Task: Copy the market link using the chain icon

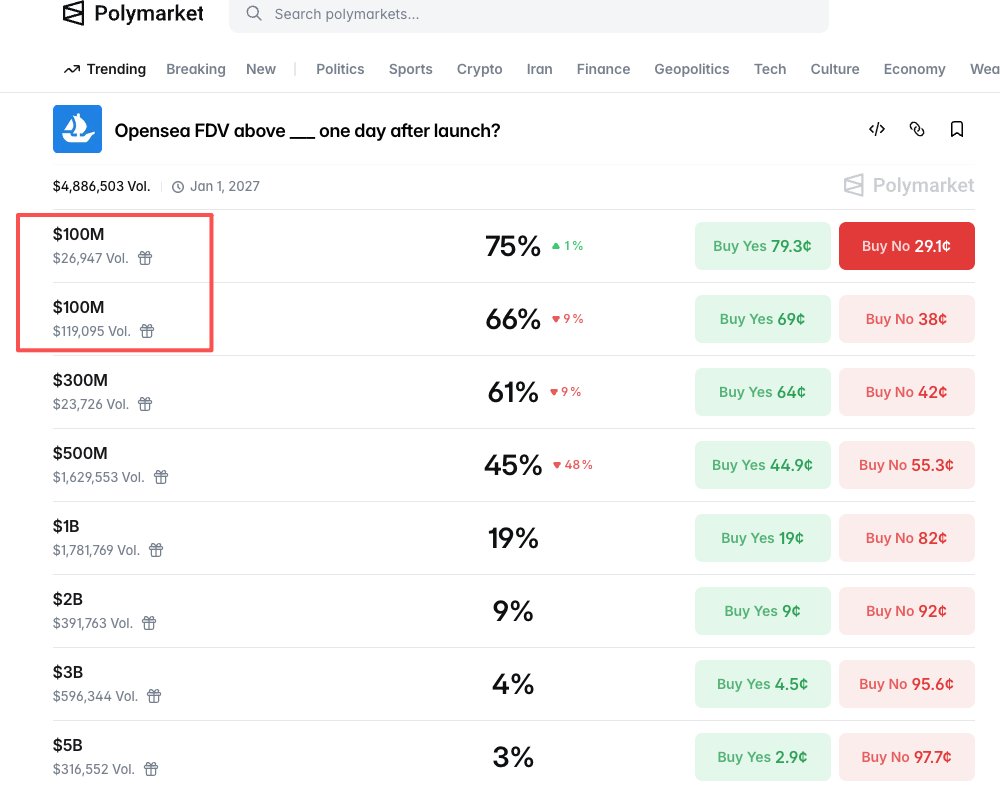Action: click(916, 129)
